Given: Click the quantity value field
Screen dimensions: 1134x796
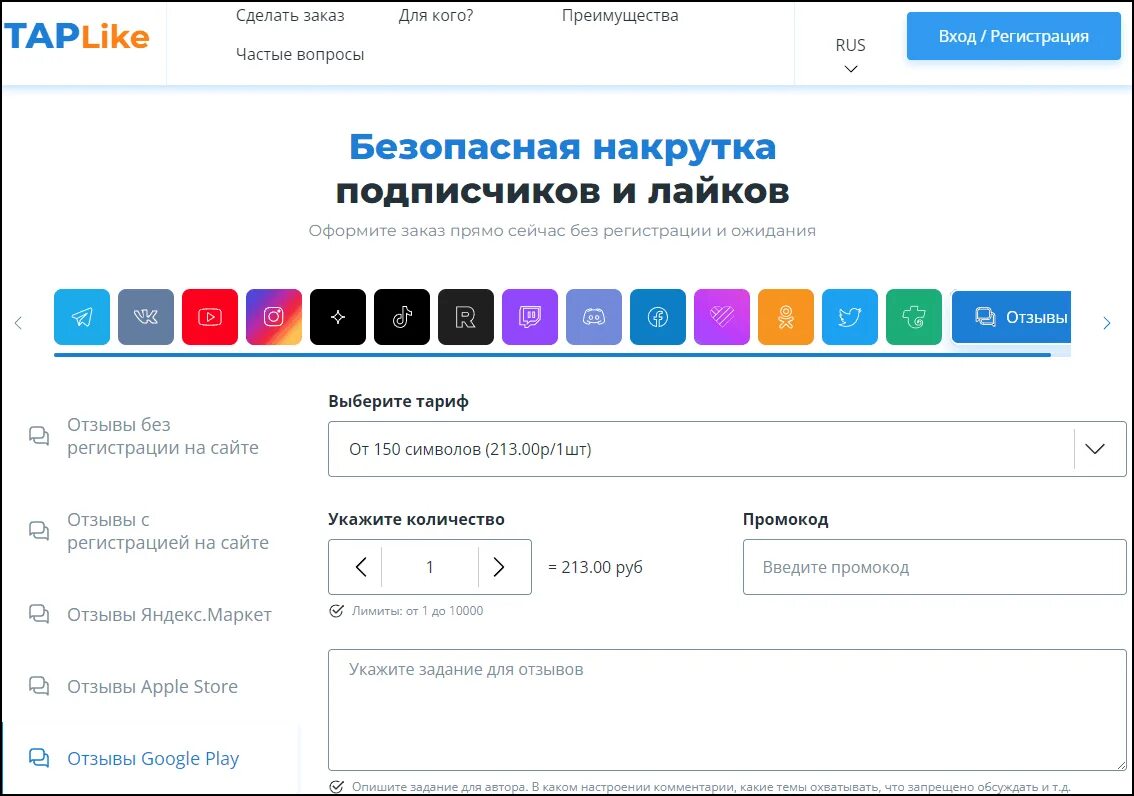Looking at the screenshot, I should (430, 567).
